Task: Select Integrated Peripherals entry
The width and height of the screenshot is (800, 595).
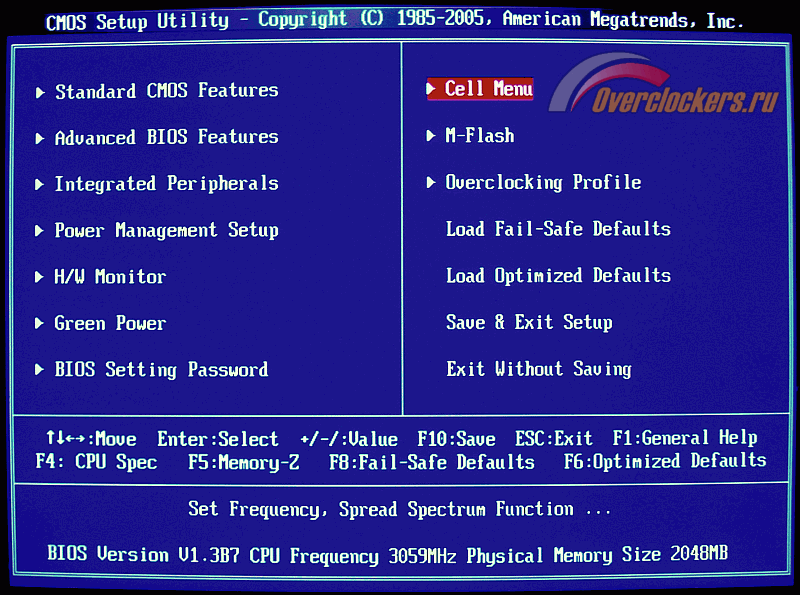Action: point(167,184)
